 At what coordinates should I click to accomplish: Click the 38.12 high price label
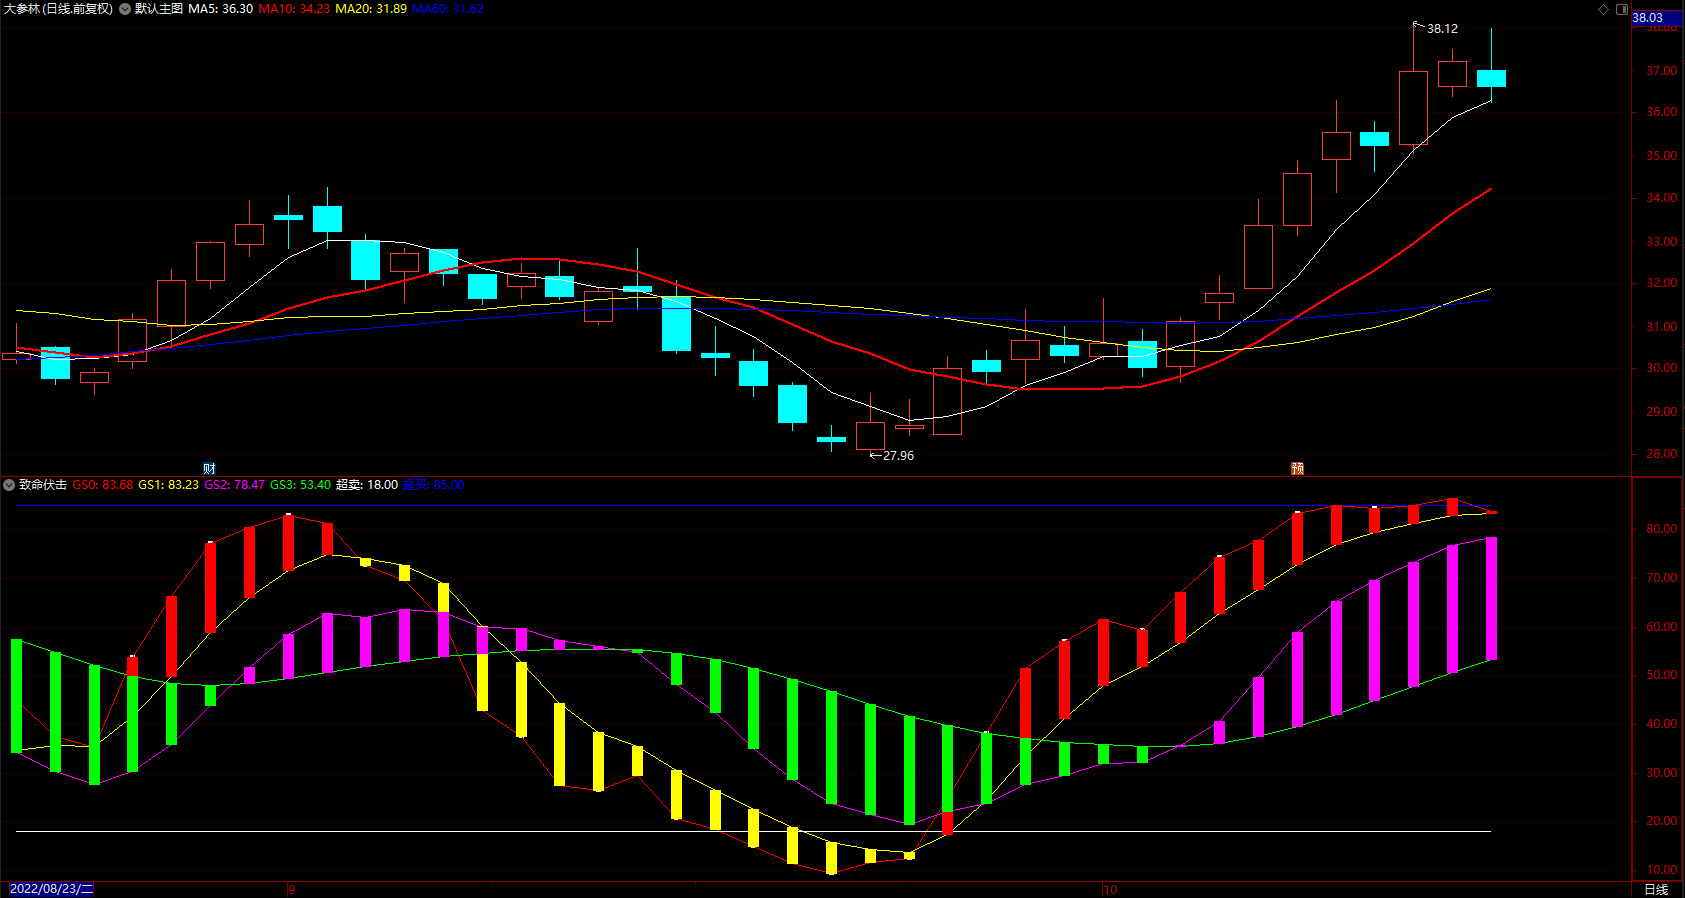click(x=1442, y=29)
